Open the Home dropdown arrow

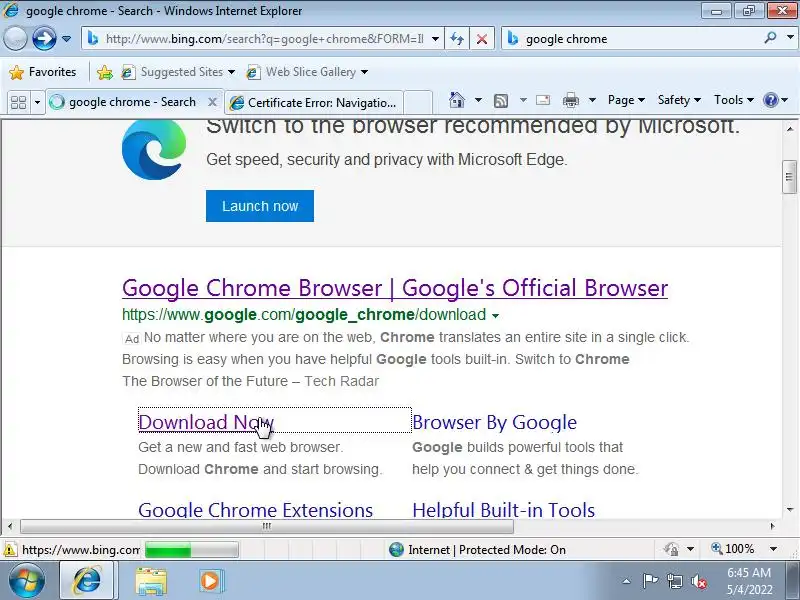tap(478, 100)
